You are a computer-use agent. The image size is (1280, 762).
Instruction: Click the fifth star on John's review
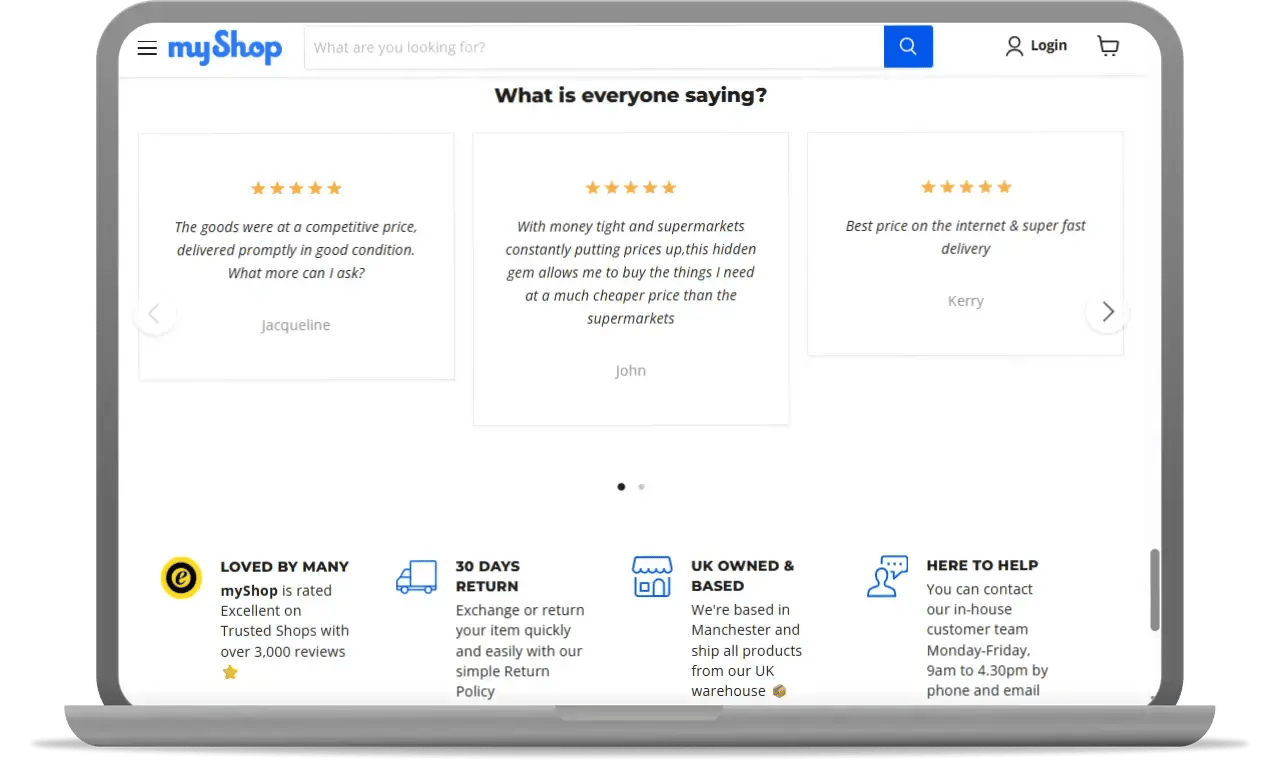670,187
